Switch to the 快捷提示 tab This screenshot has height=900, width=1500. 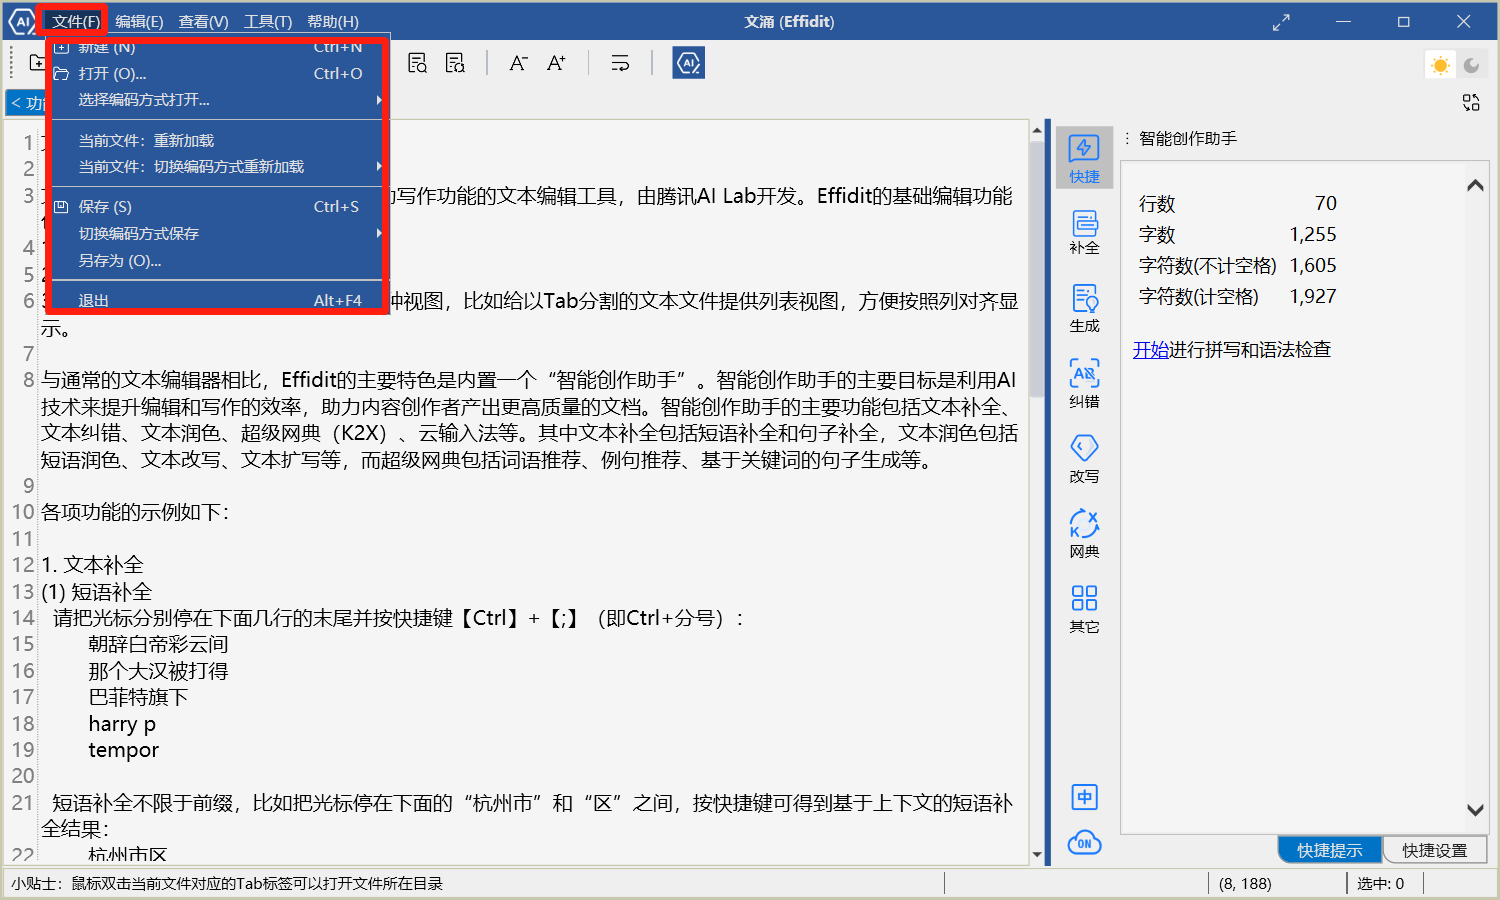1330,850
